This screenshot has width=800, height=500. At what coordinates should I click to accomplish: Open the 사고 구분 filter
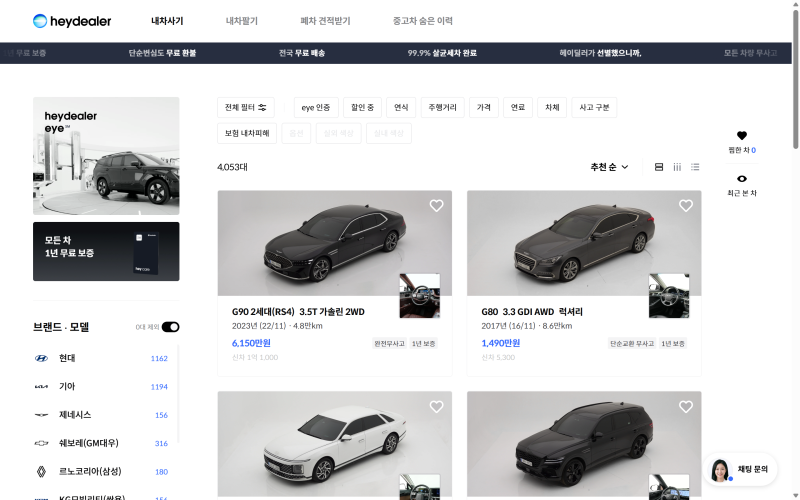tap(594, 107)
